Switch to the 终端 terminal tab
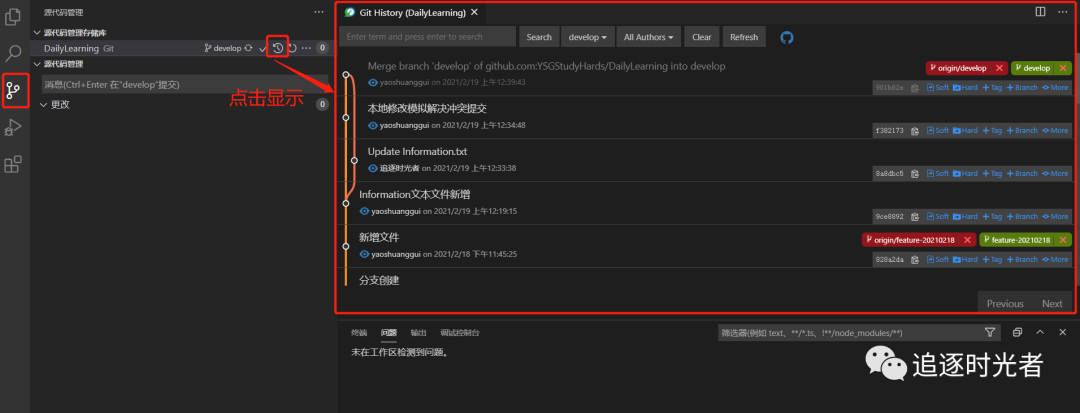 [x=359, y=332]
